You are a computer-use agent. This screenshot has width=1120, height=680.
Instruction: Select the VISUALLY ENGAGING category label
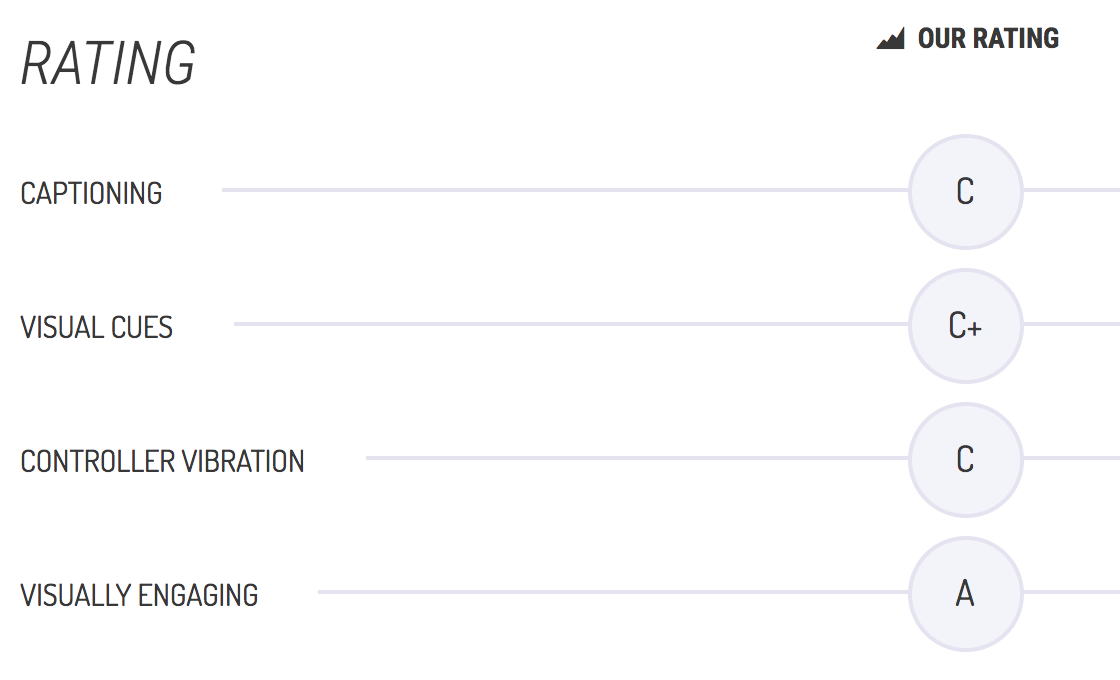(139, 596)
